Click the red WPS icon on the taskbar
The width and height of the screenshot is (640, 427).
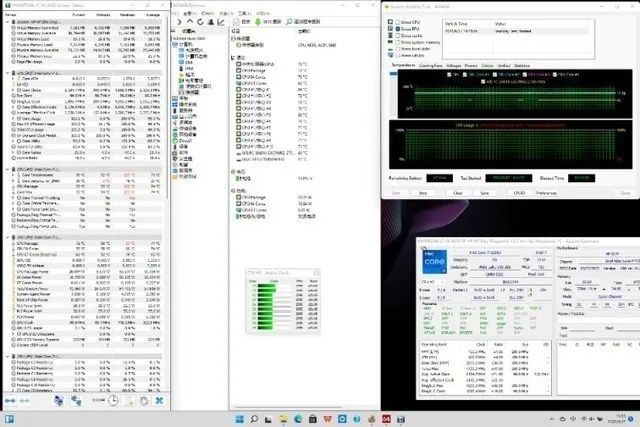tap(327, 419)
